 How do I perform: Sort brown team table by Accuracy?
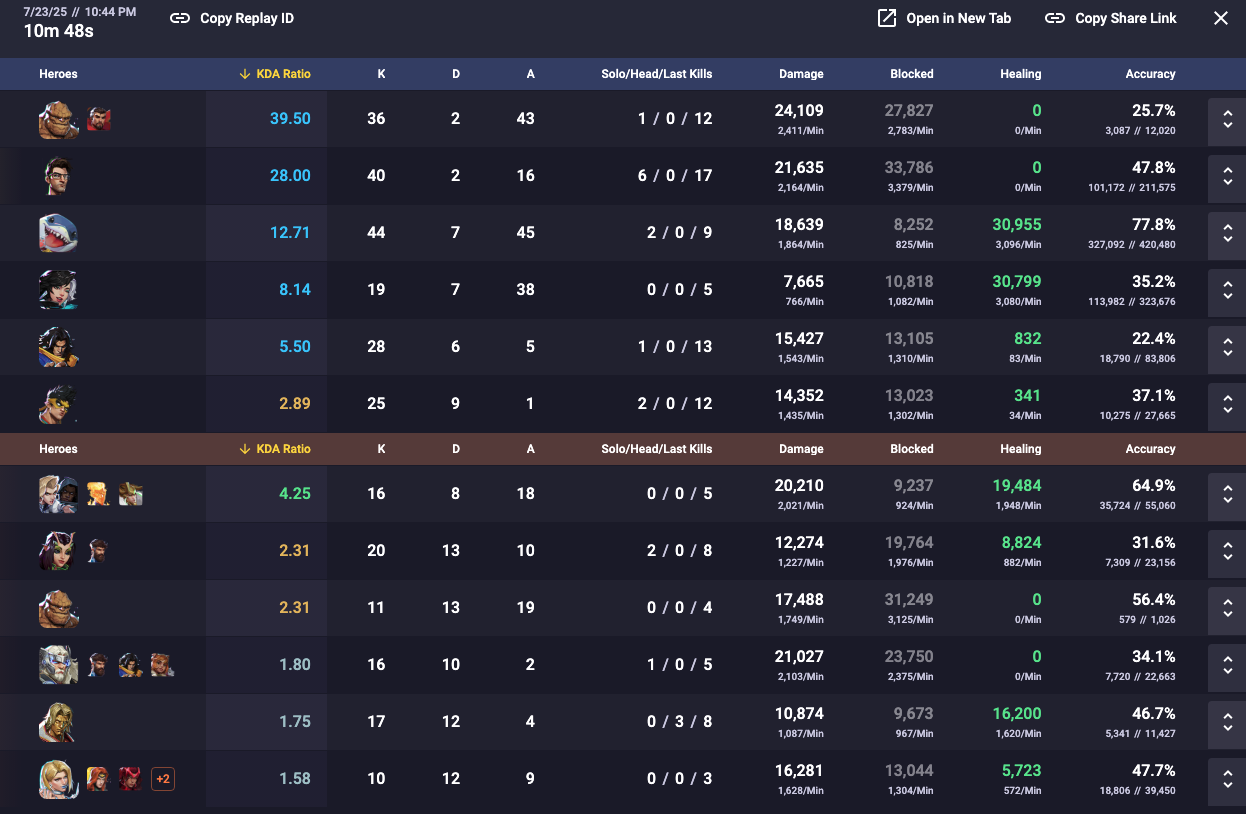click(1150, 449)
